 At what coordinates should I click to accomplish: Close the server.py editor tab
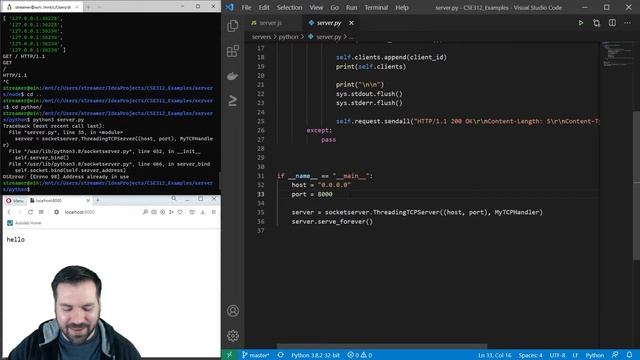point(351,23)
